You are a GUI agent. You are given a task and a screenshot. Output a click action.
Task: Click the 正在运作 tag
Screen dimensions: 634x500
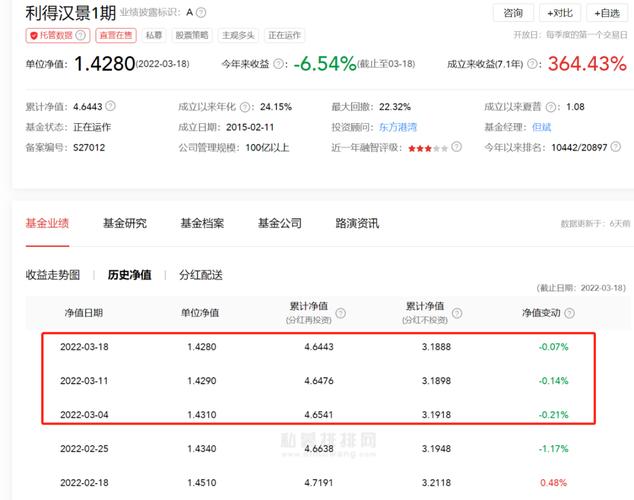[x=284, y=35]
